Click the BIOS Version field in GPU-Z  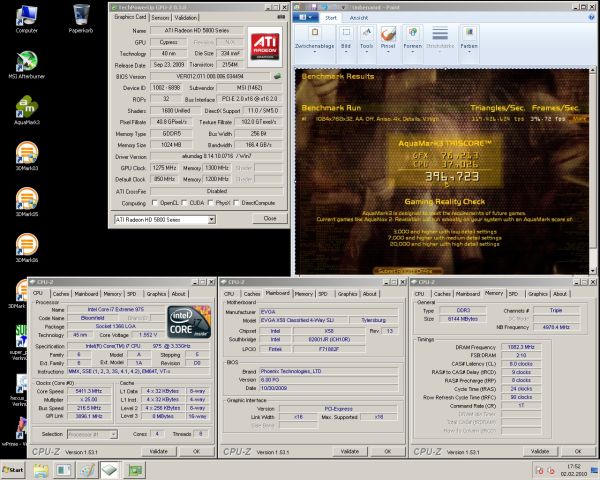(x=210, y=76)
